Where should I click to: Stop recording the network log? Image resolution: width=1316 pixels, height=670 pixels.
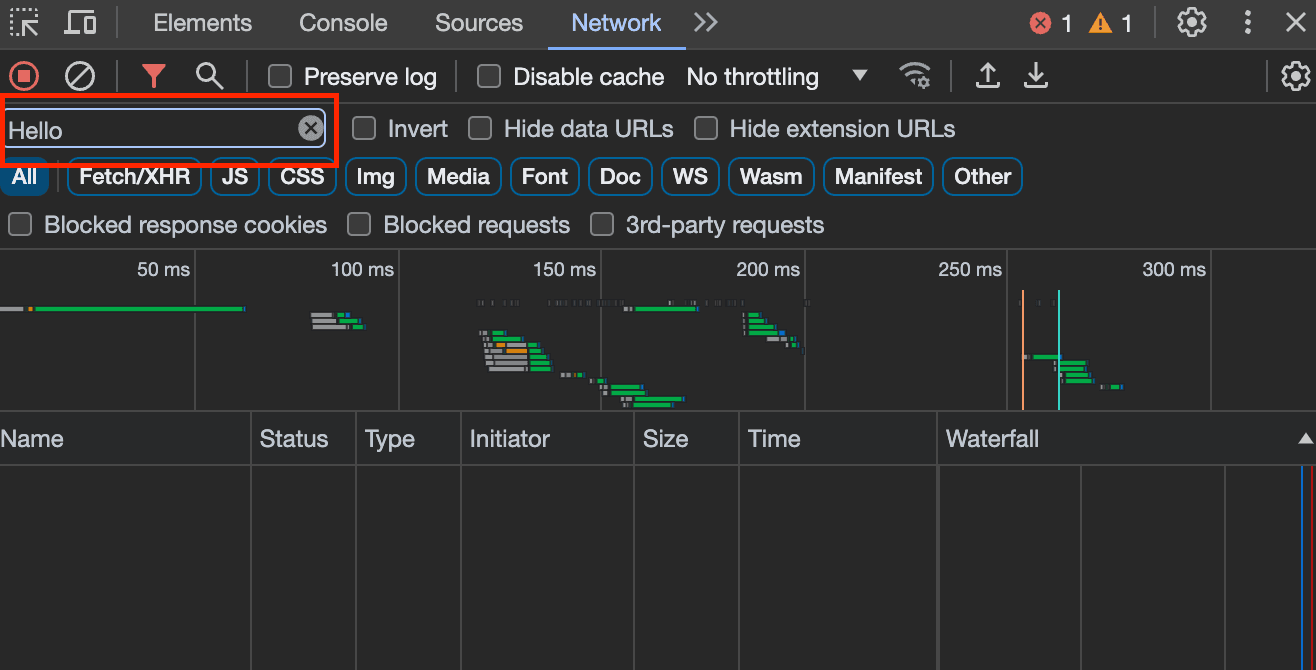[23, 76]
